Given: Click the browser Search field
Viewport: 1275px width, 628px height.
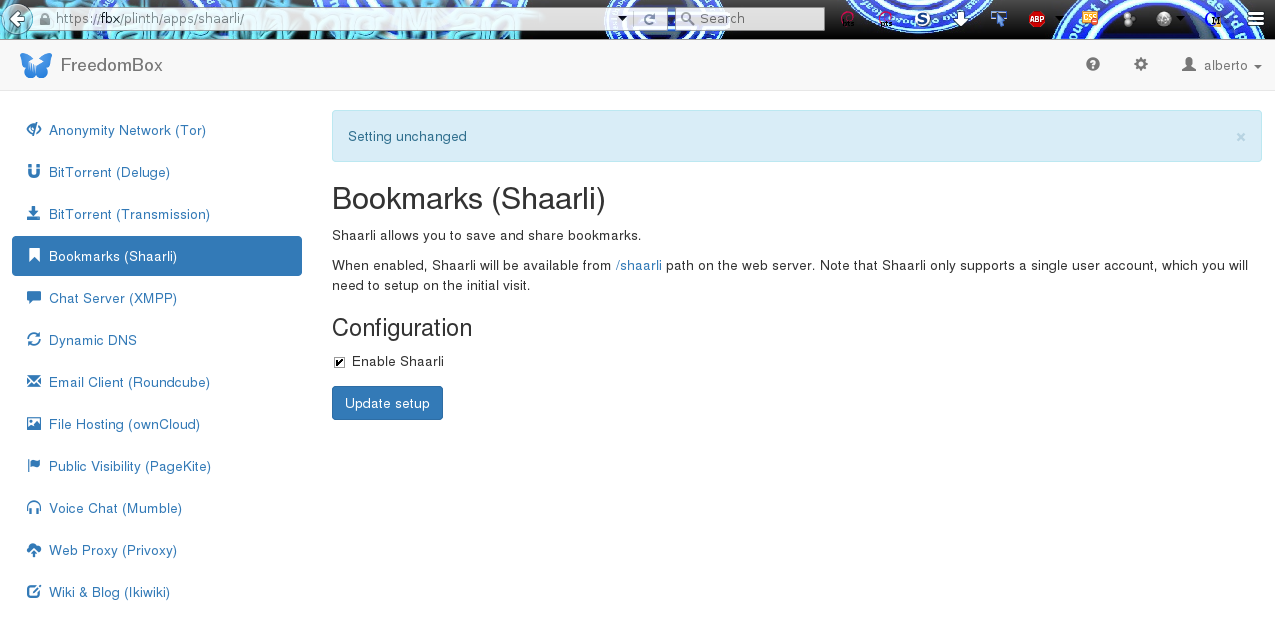Looking at the screenshot, I should pyautogui.click(x=750, y=19).
